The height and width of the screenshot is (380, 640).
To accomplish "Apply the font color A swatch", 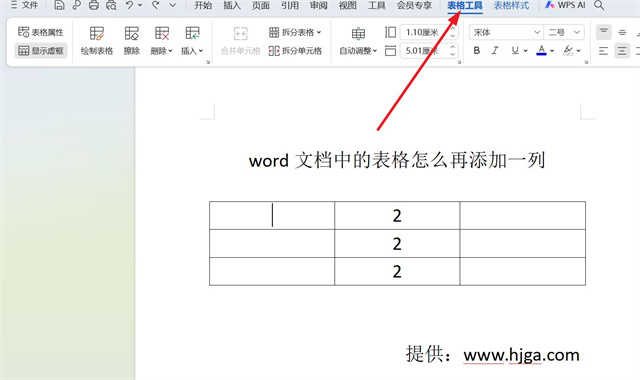I will point(541,51).
